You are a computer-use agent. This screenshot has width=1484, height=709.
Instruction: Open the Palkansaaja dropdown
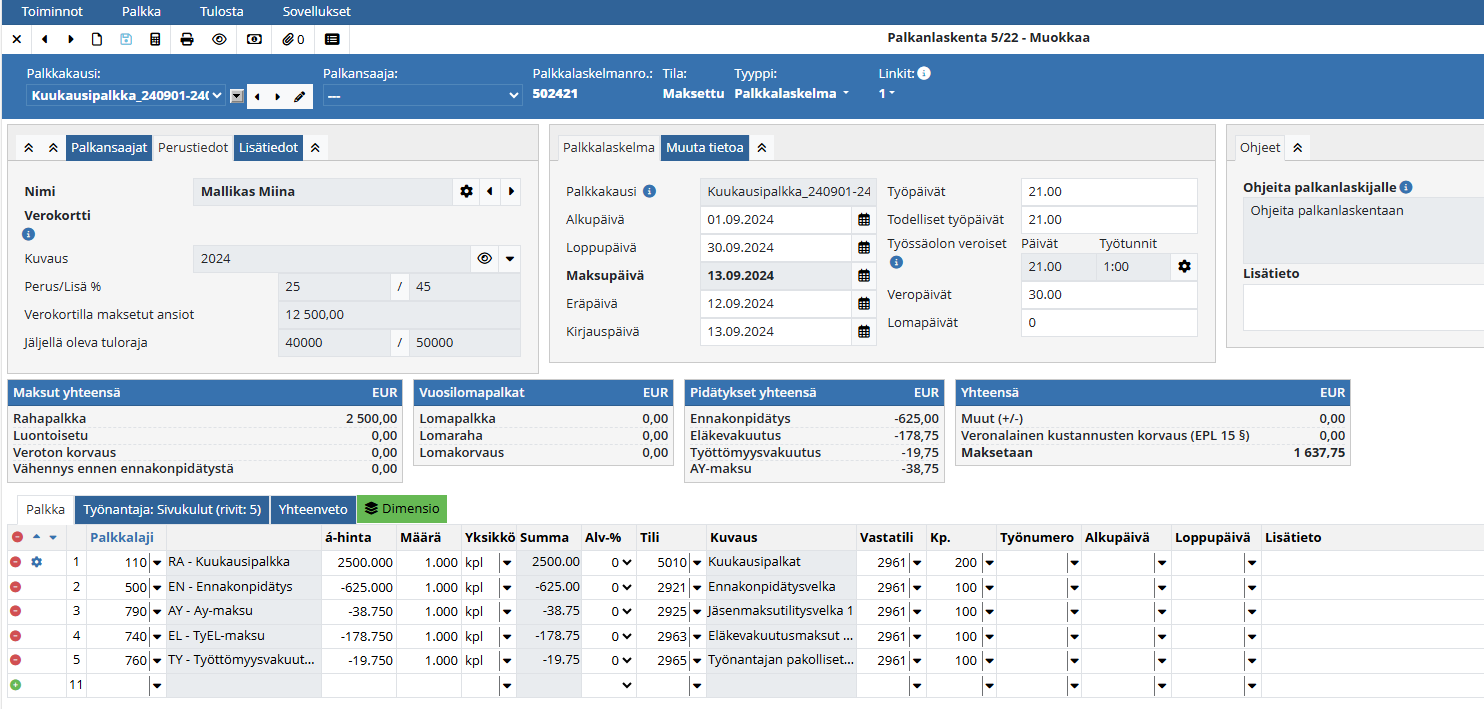tap(422, 95)
